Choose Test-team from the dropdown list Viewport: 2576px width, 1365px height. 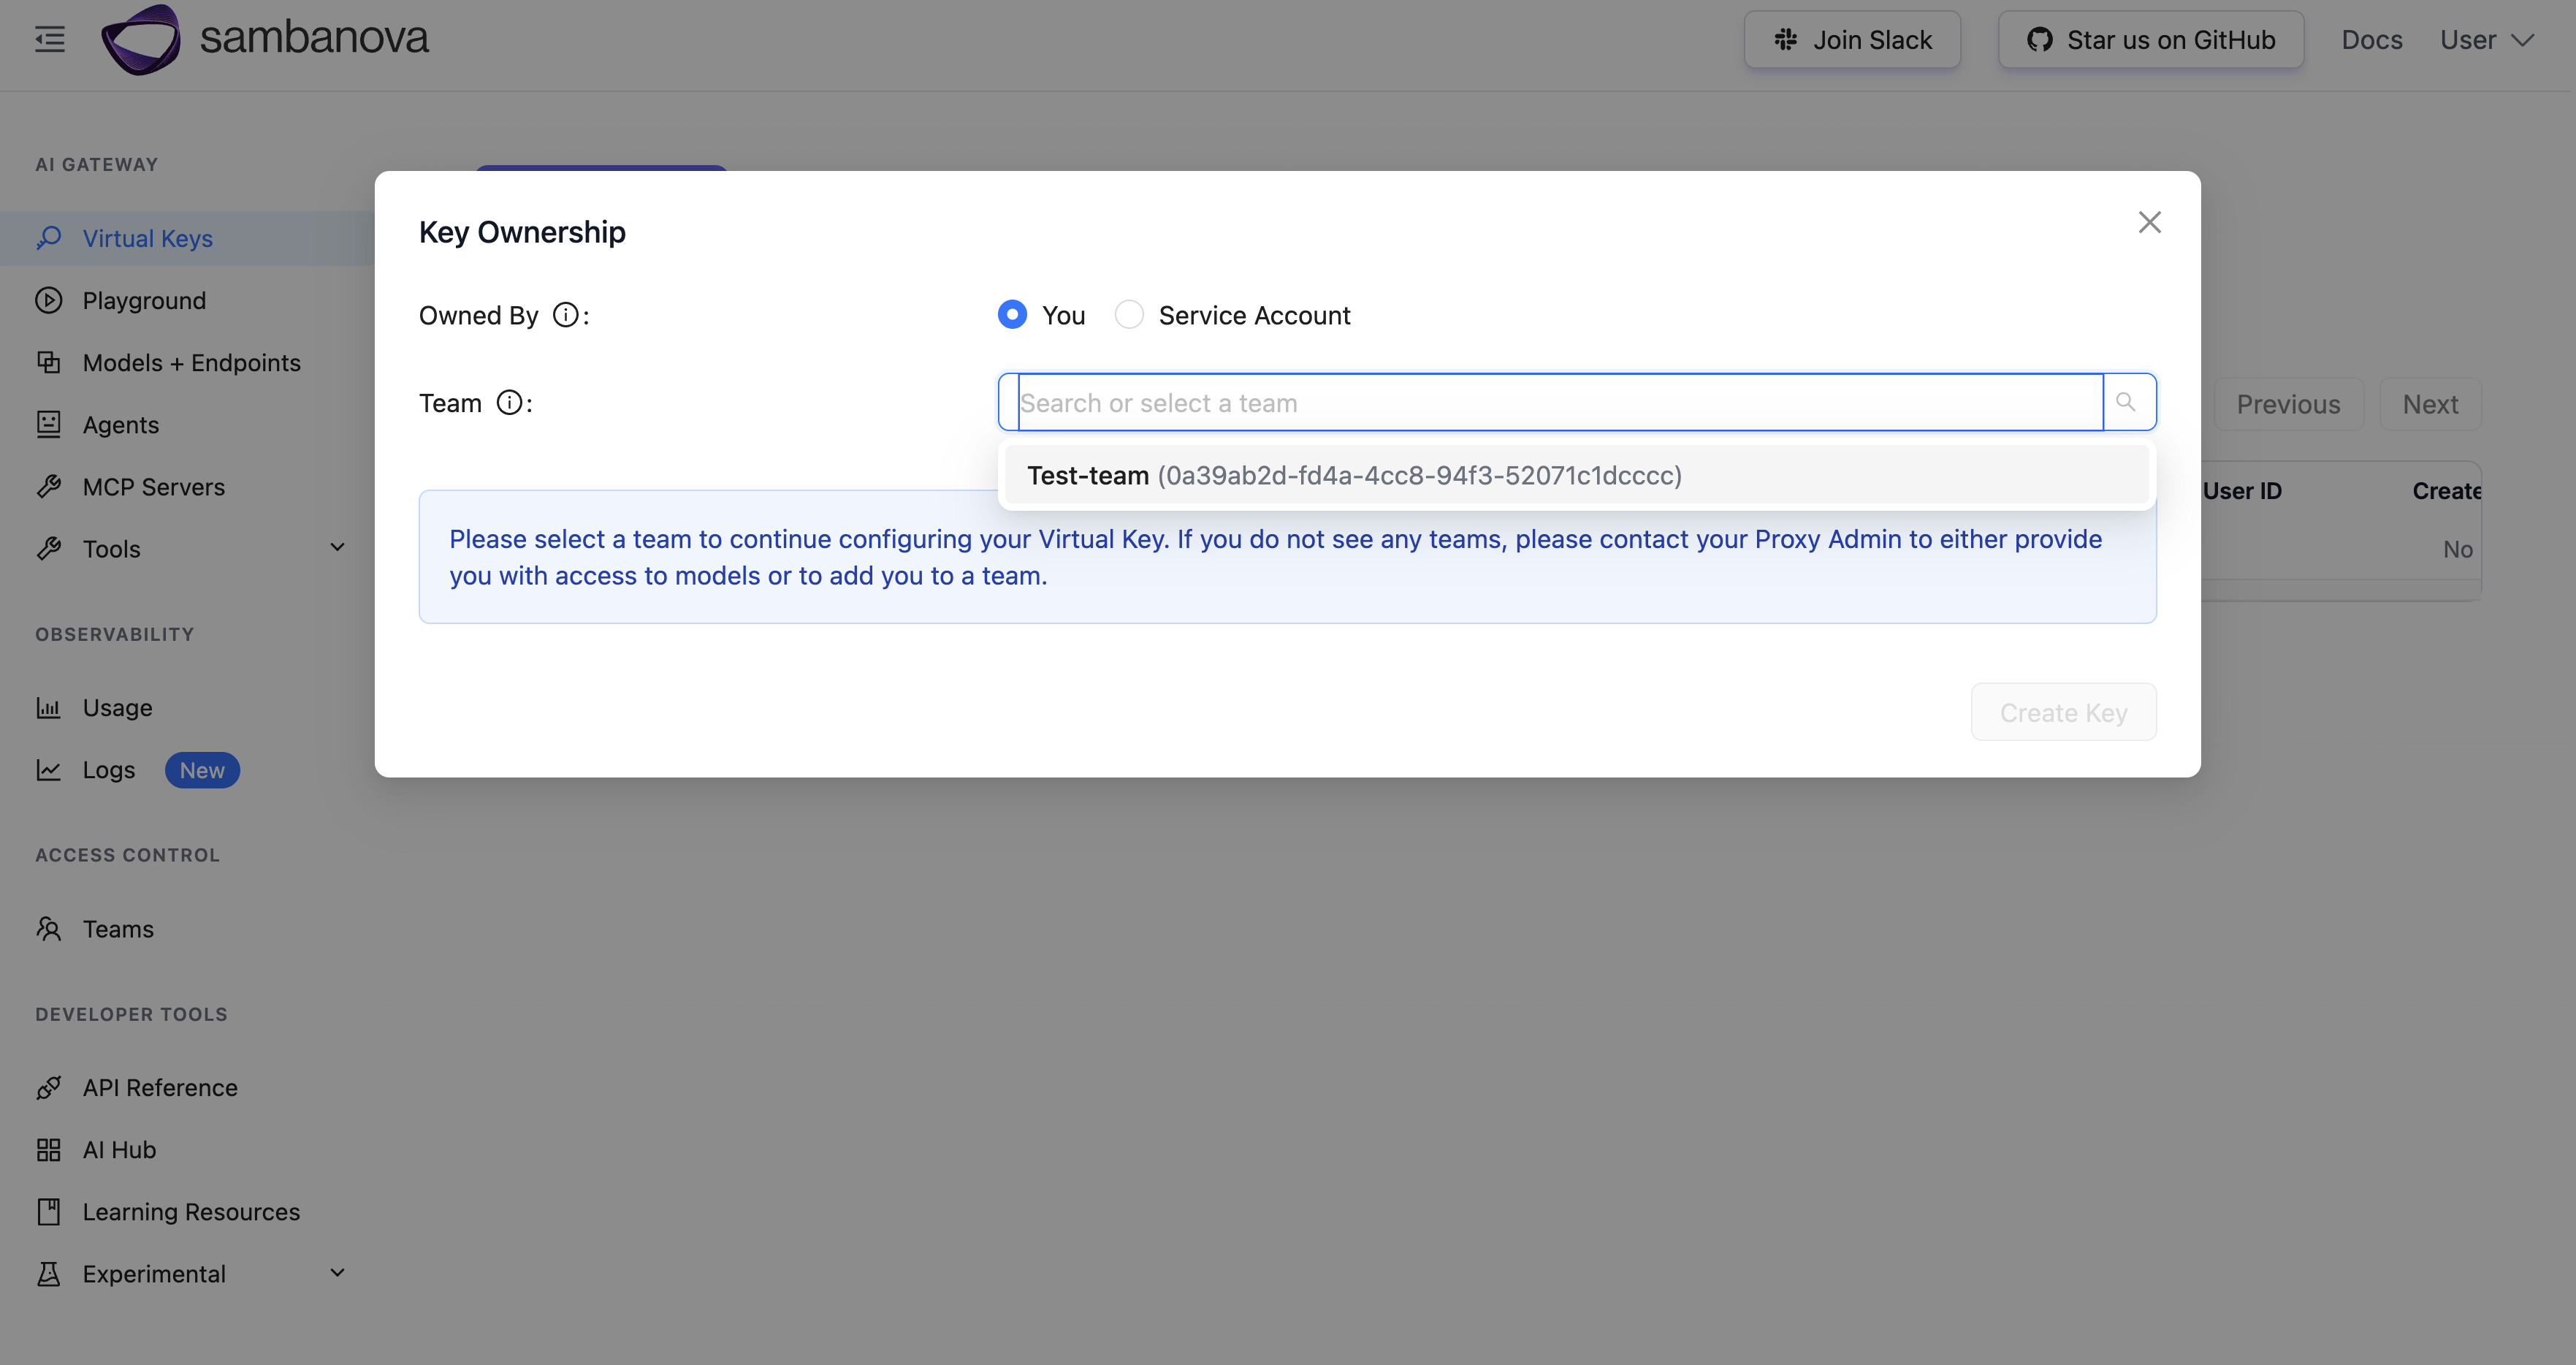pyautogui.click(x=1354, y=475)
